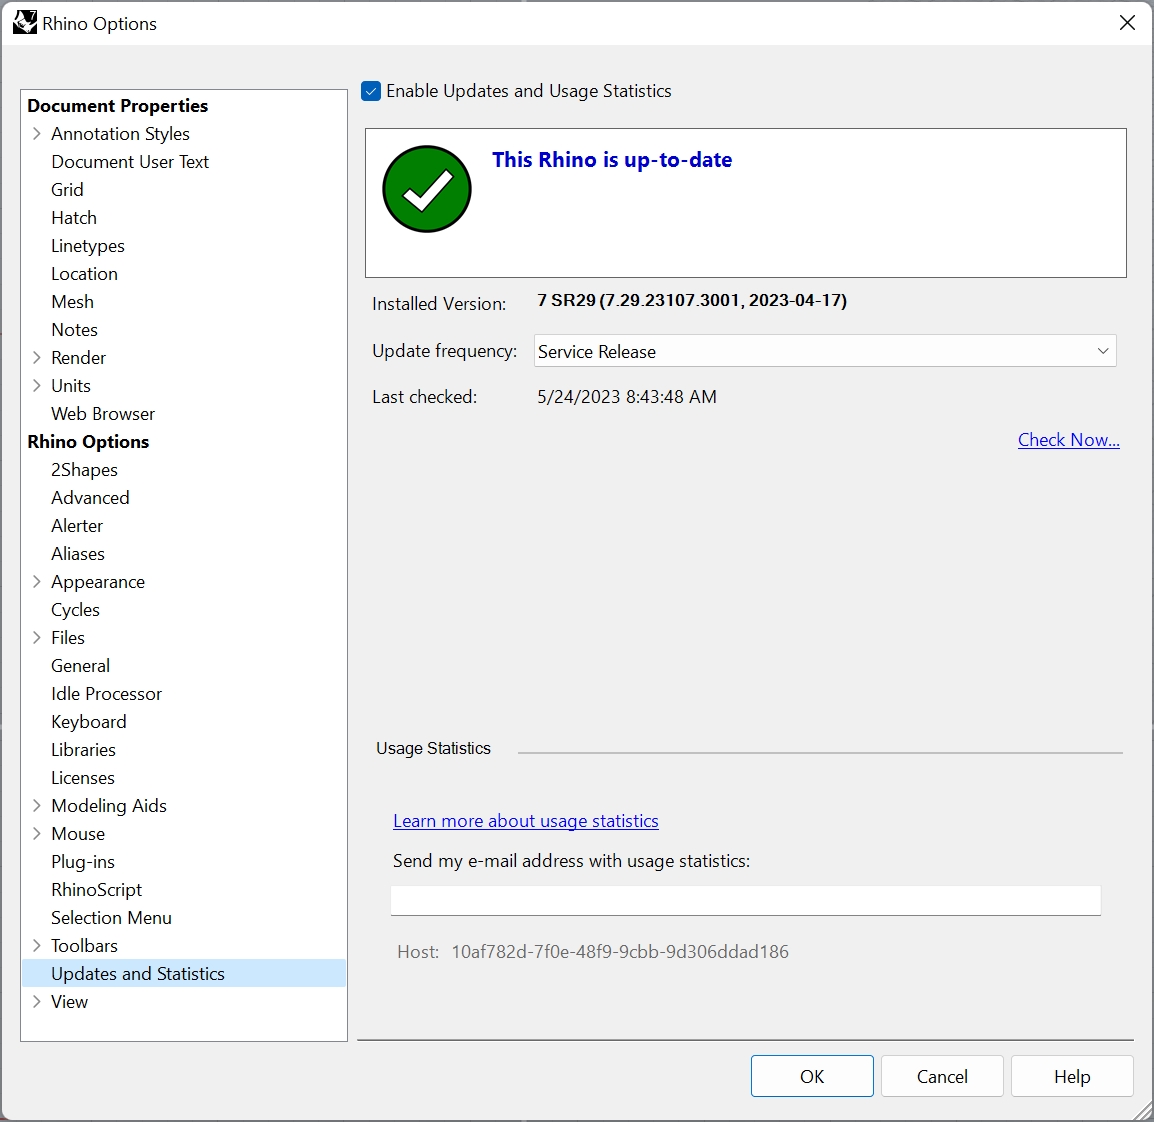The height and width of the screenshot is (1122, 1154).
Task: Expand the Annotation Styles tree node
Action: pyautogui.click(x=37, y=134)
